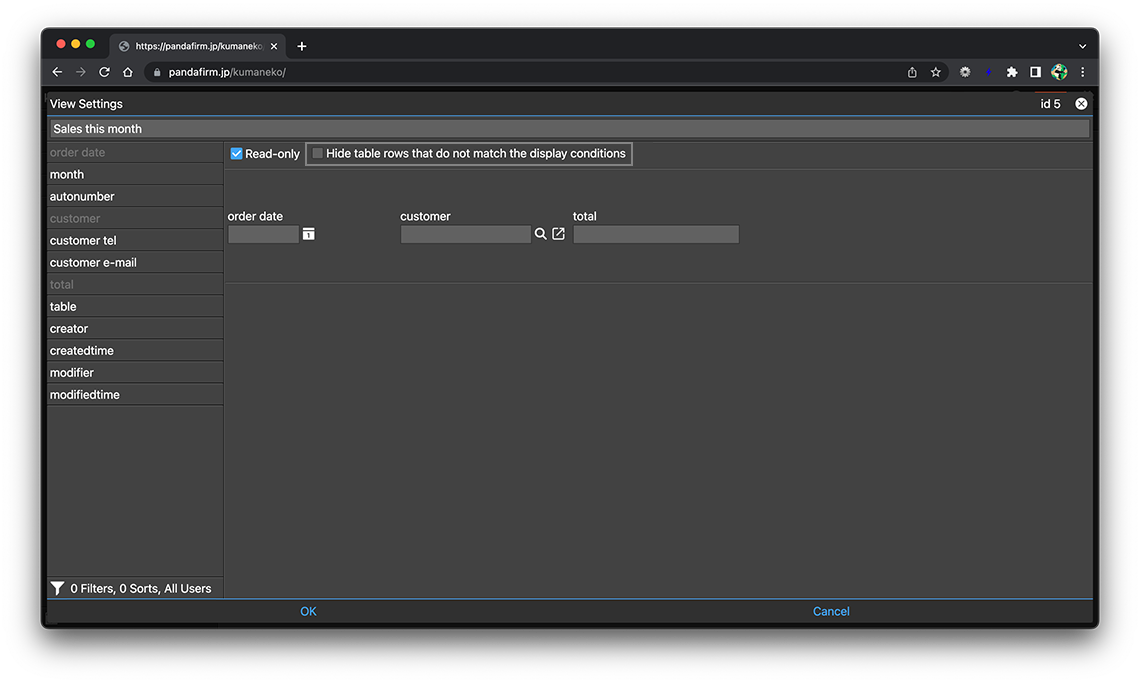Enable Hide table rows not matching conditions
1140x683 pixels.
click(318, 154)
